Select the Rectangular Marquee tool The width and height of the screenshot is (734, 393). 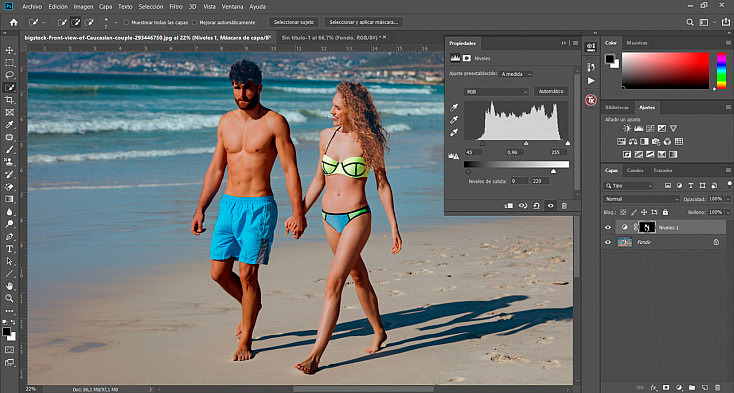click(9, 63)
